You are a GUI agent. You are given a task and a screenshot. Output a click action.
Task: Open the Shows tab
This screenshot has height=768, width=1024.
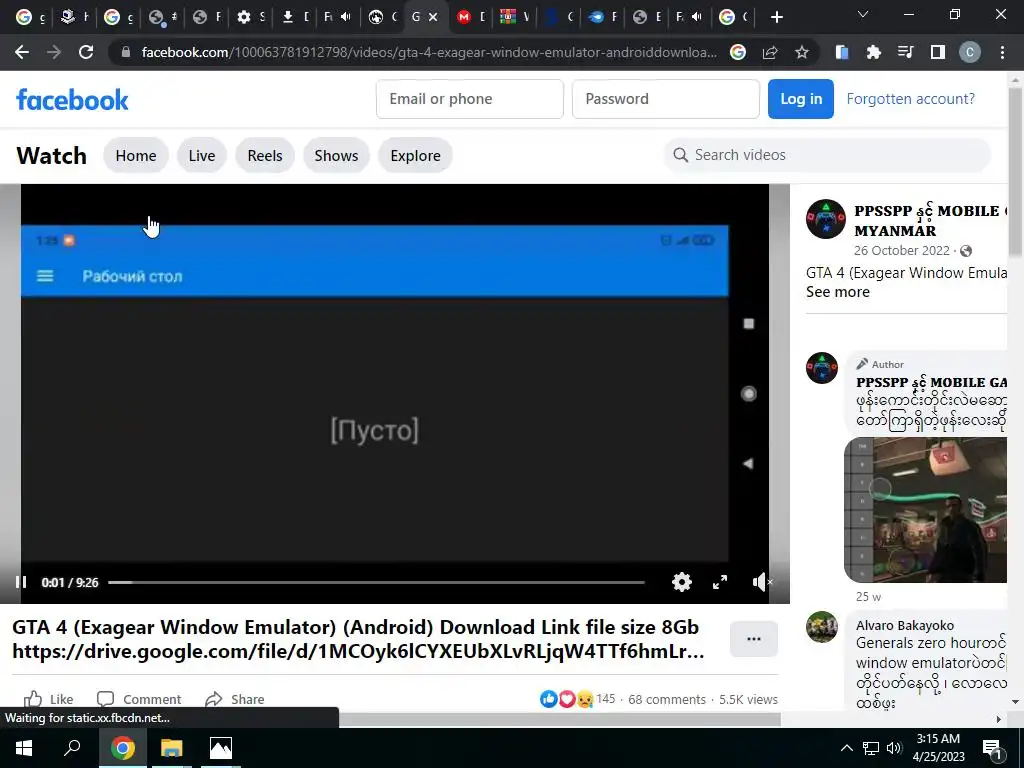tap(336, 155)
